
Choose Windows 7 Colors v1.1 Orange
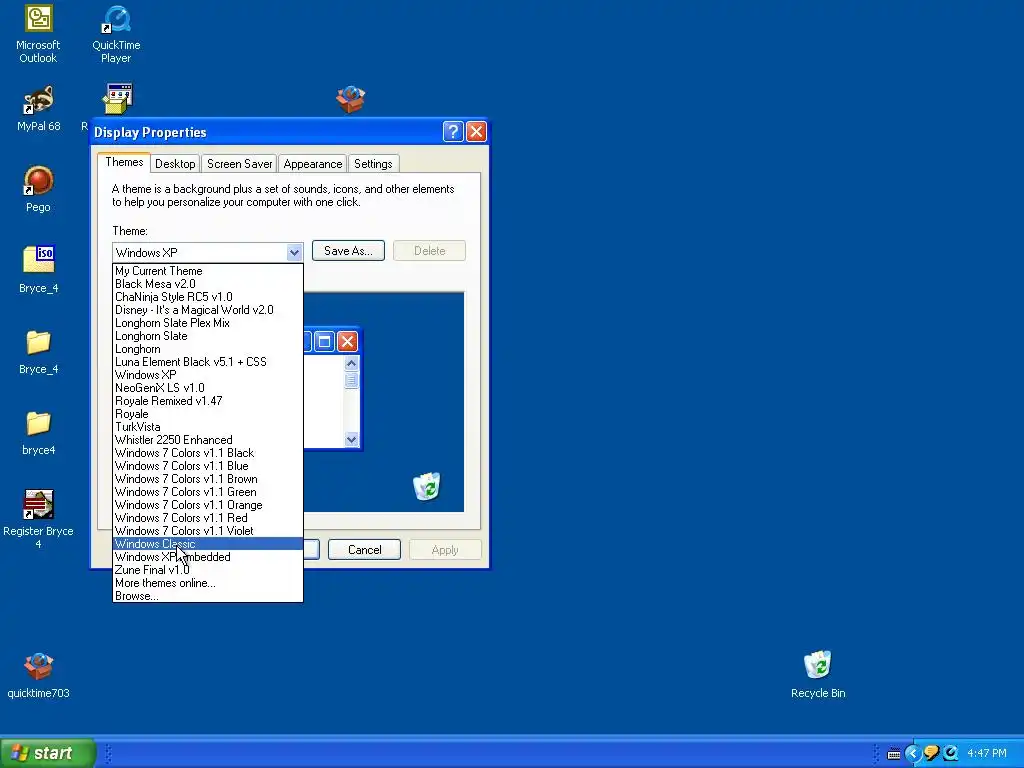(x=208, y=505)
